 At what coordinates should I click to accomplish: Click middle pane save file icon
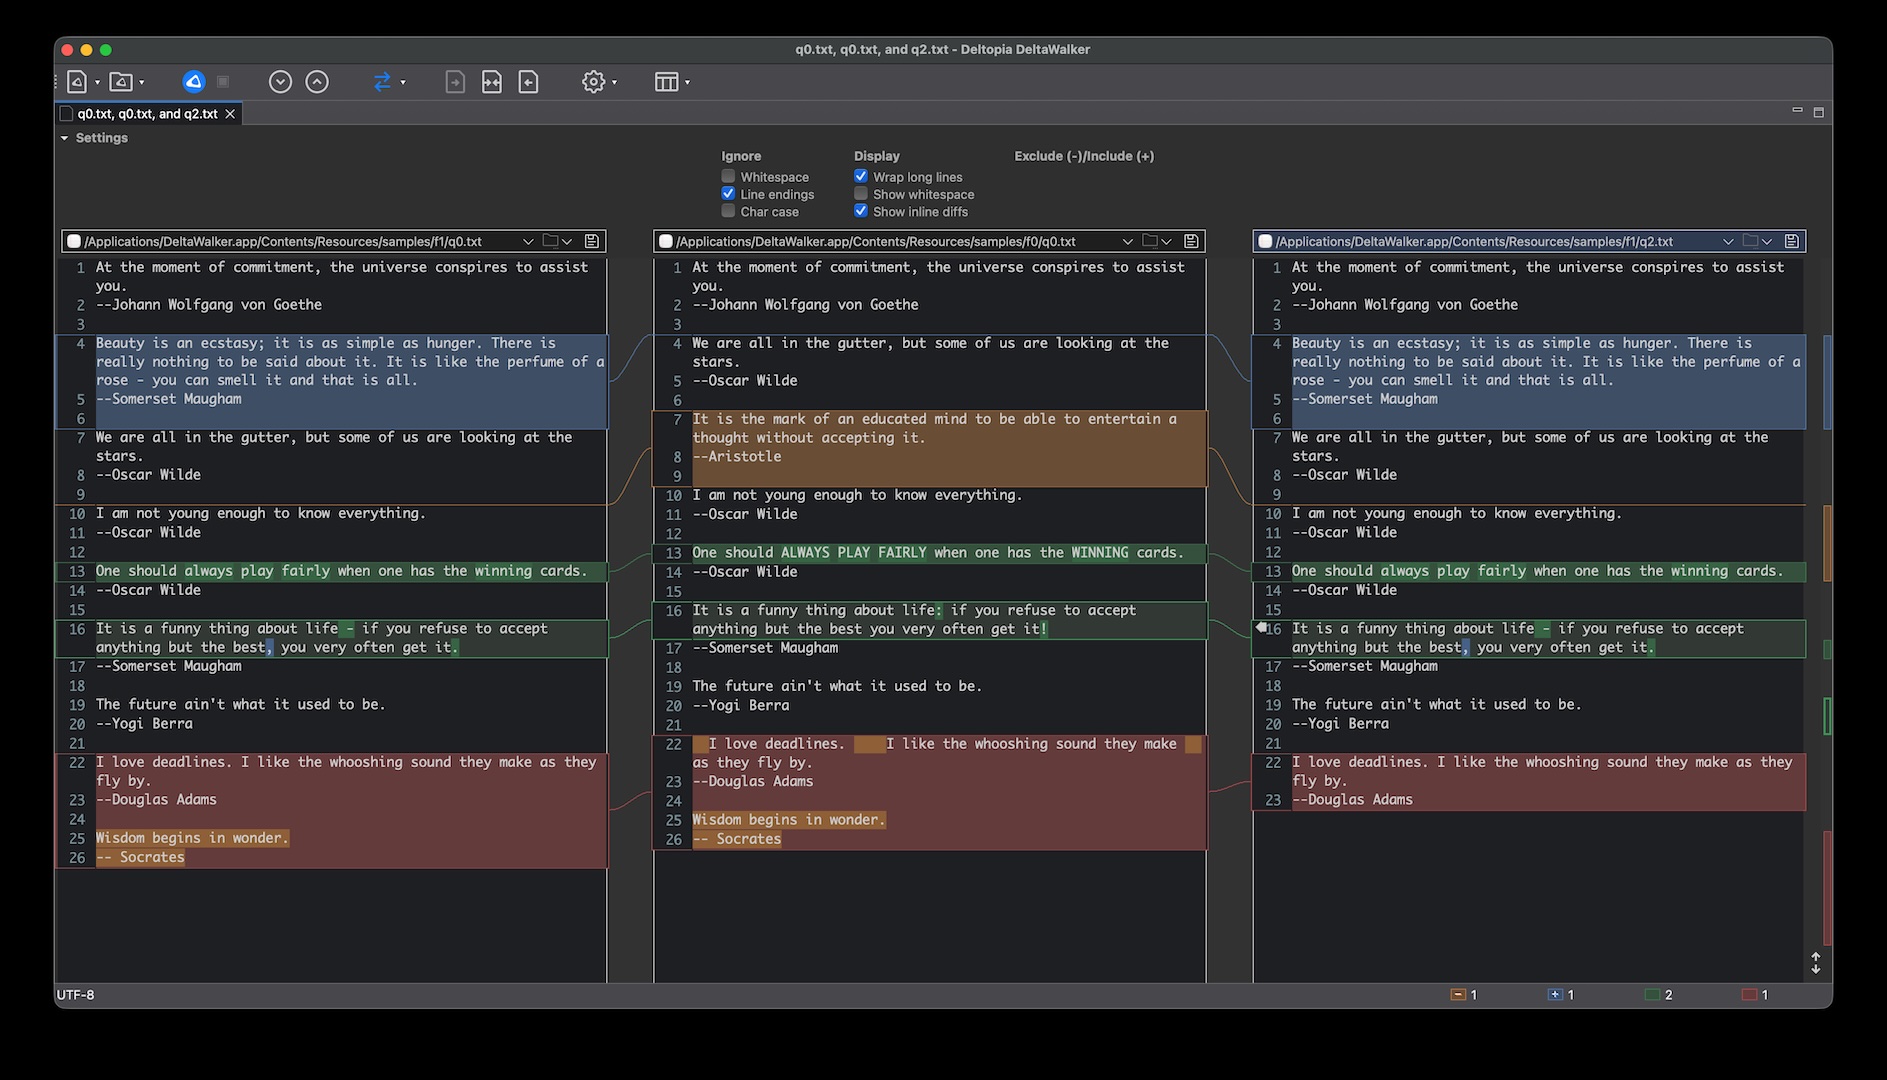click(1191, 241)
